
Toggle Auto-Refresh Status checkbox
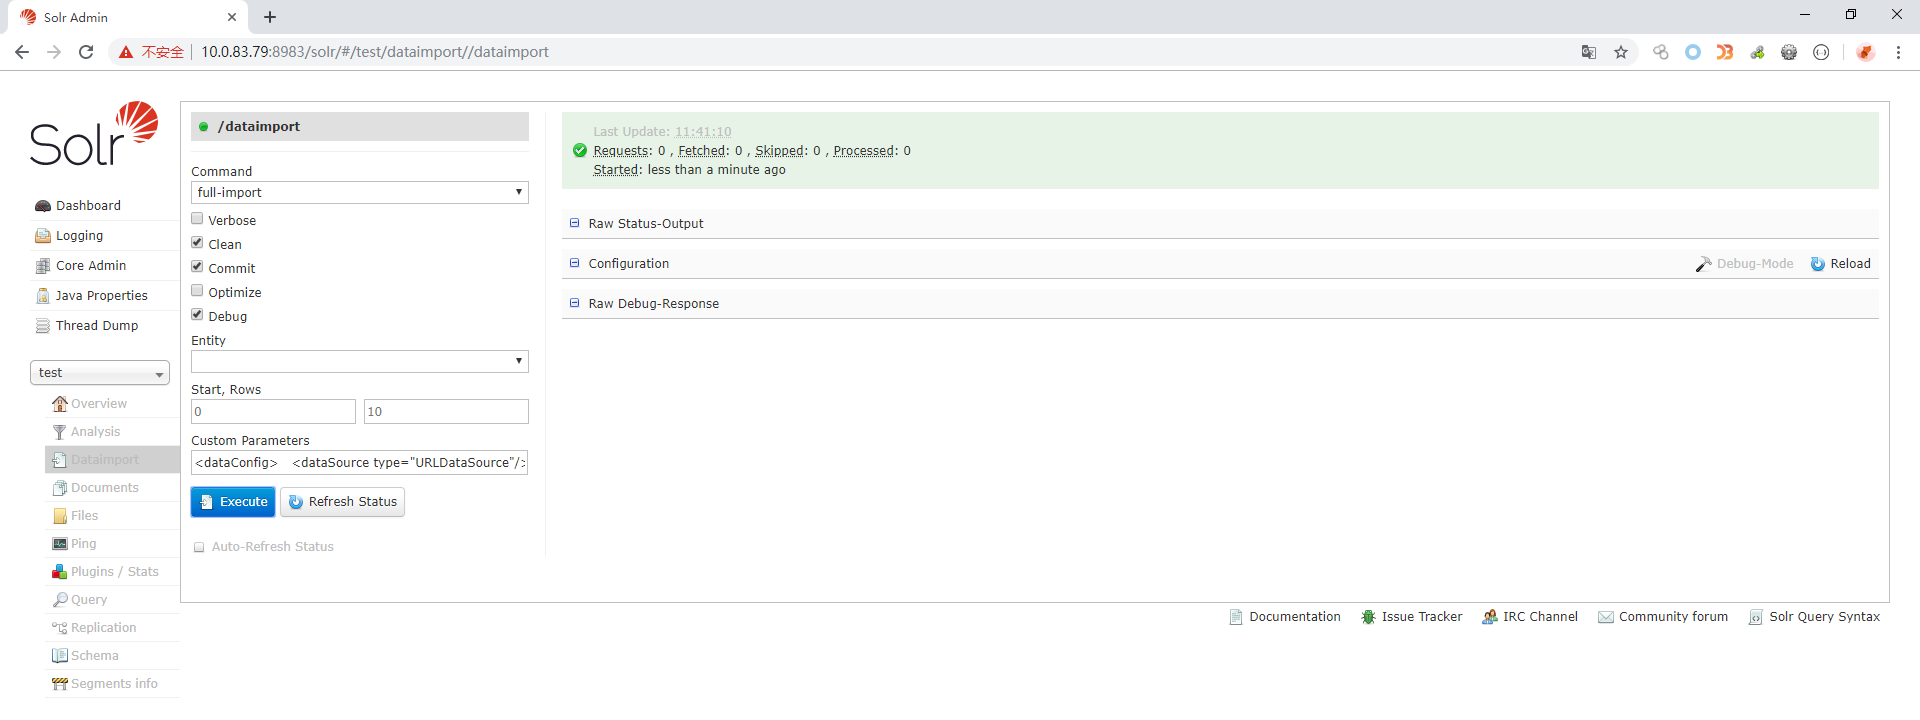pyautogui.click(x=199, y=547)
